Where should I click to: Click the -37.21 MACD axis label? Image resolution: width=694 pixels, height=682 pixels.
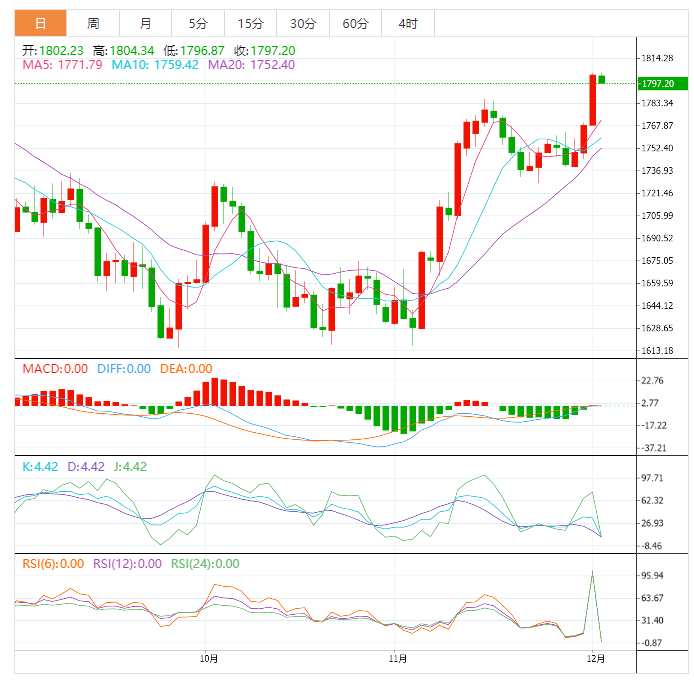(653, 448)
